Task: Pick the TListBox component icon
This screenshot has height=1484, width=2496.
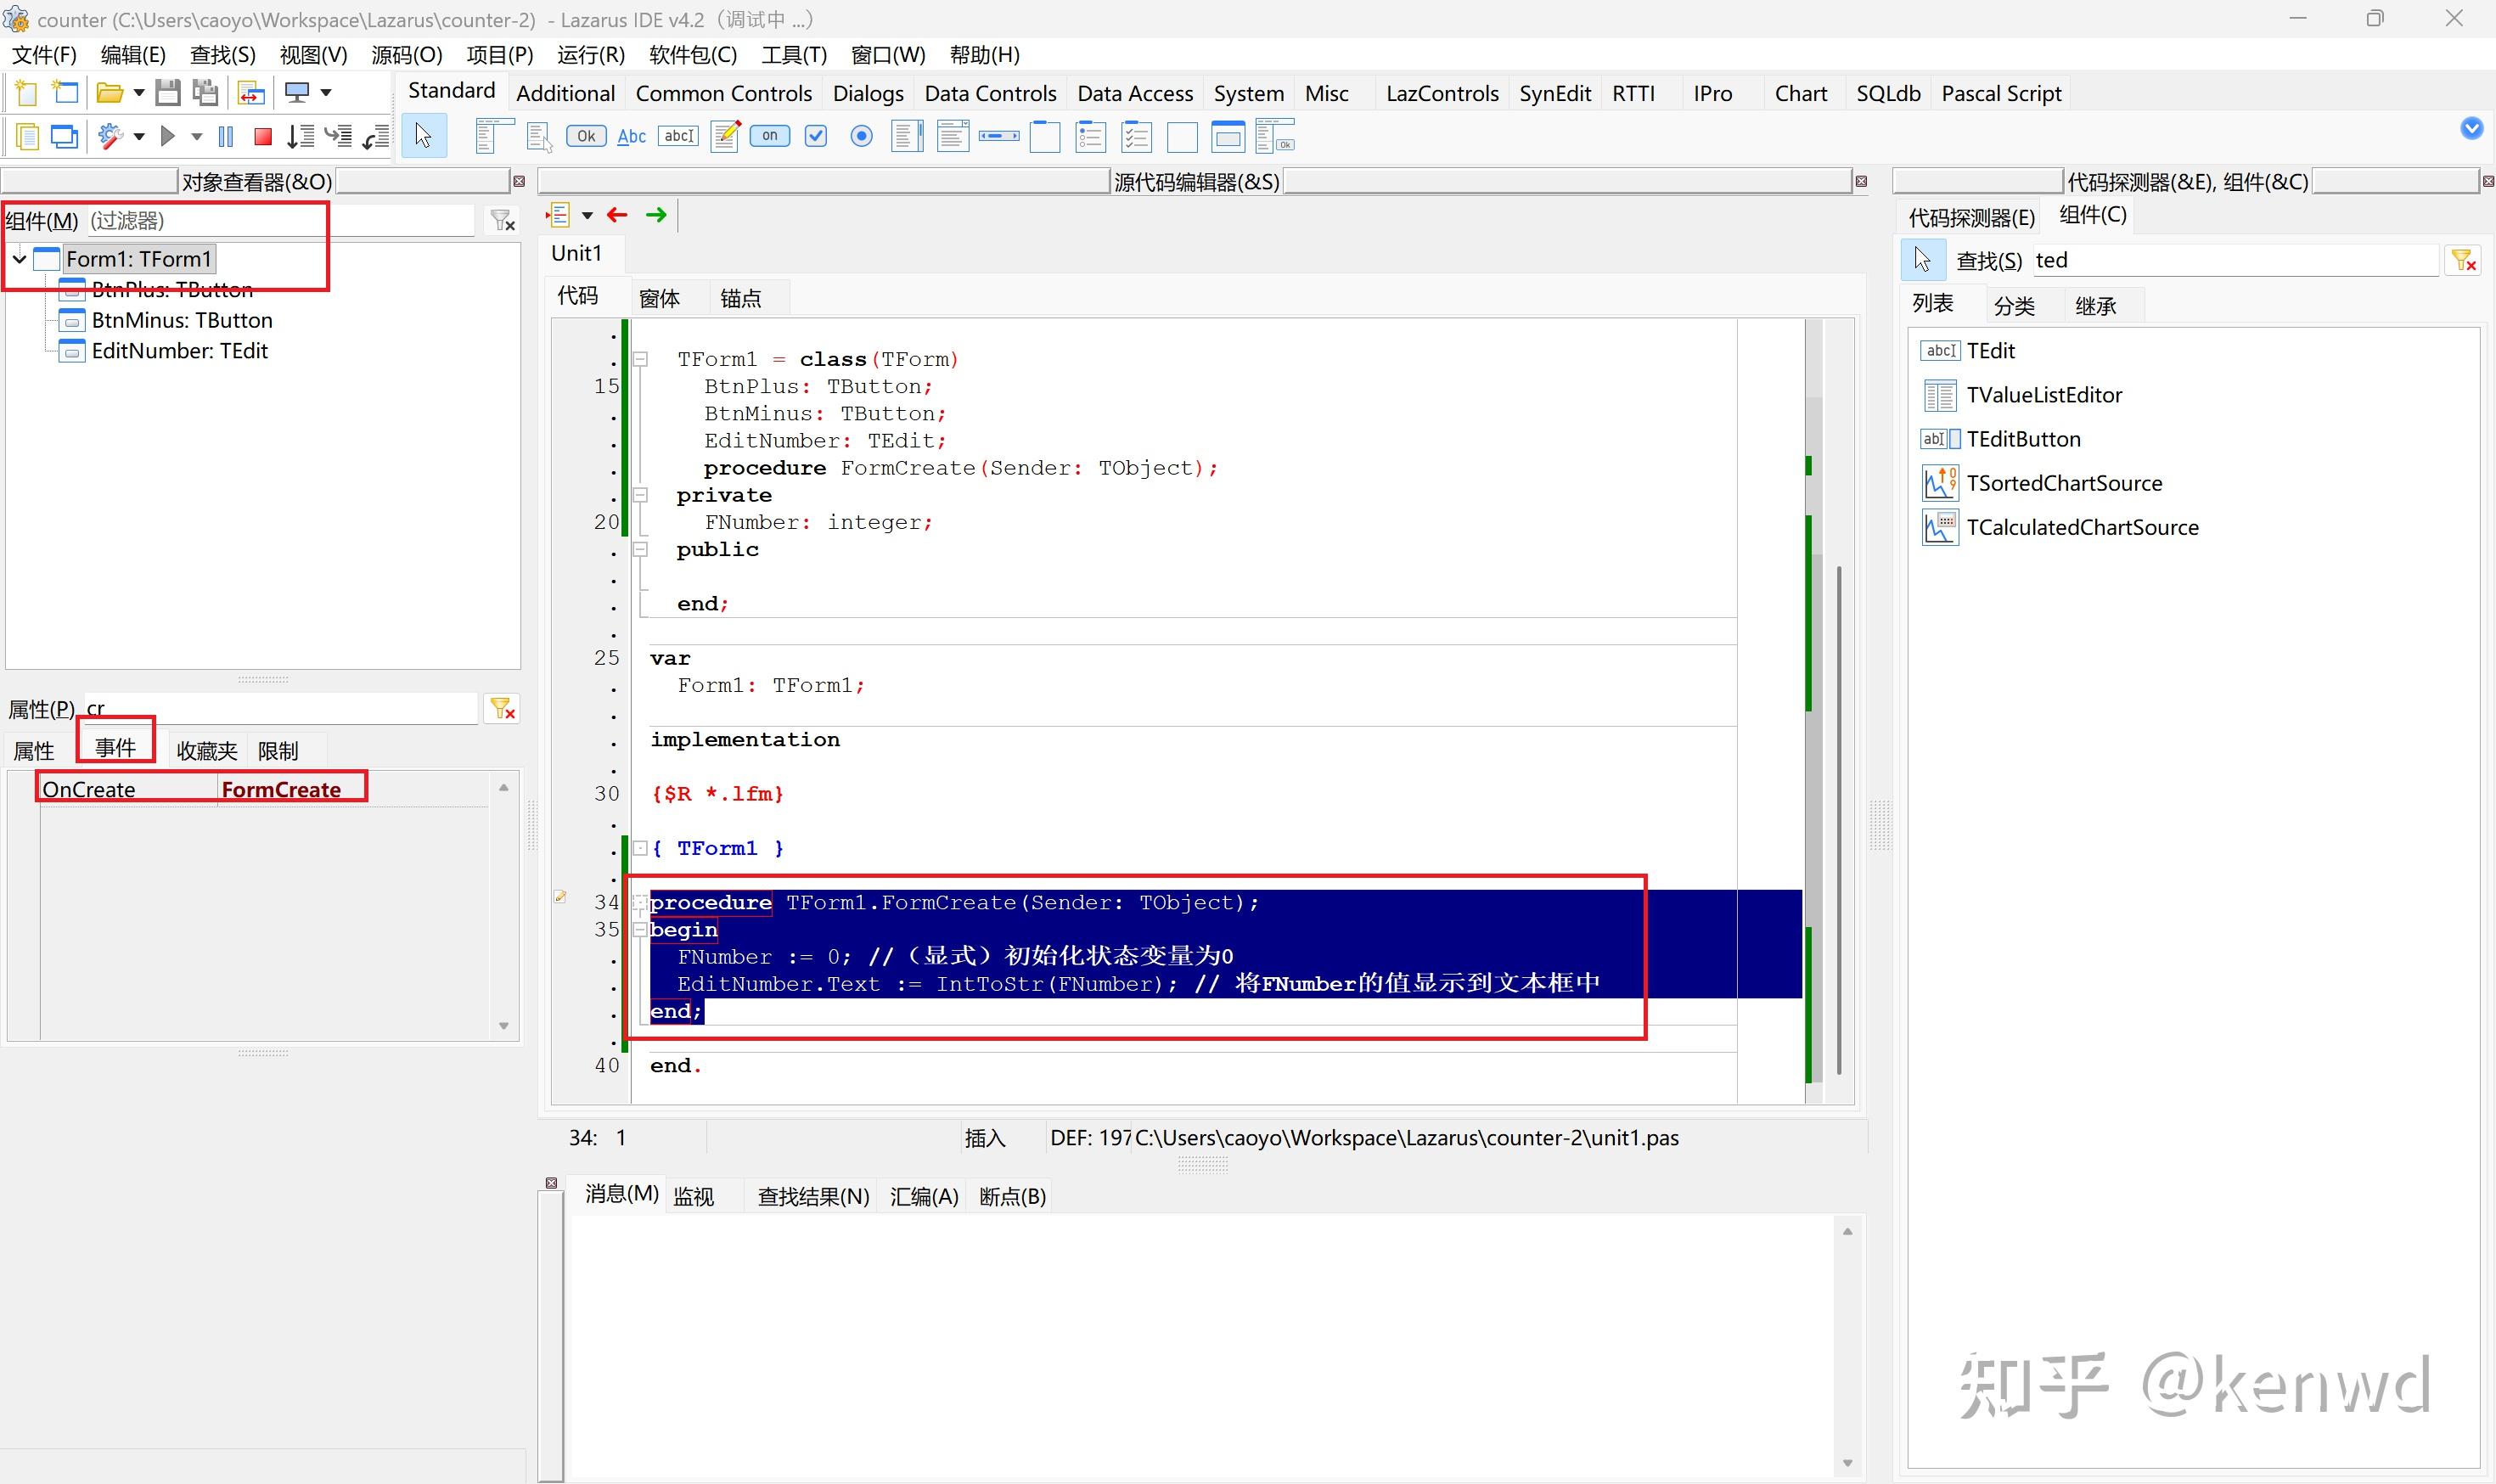Action: 907,136
